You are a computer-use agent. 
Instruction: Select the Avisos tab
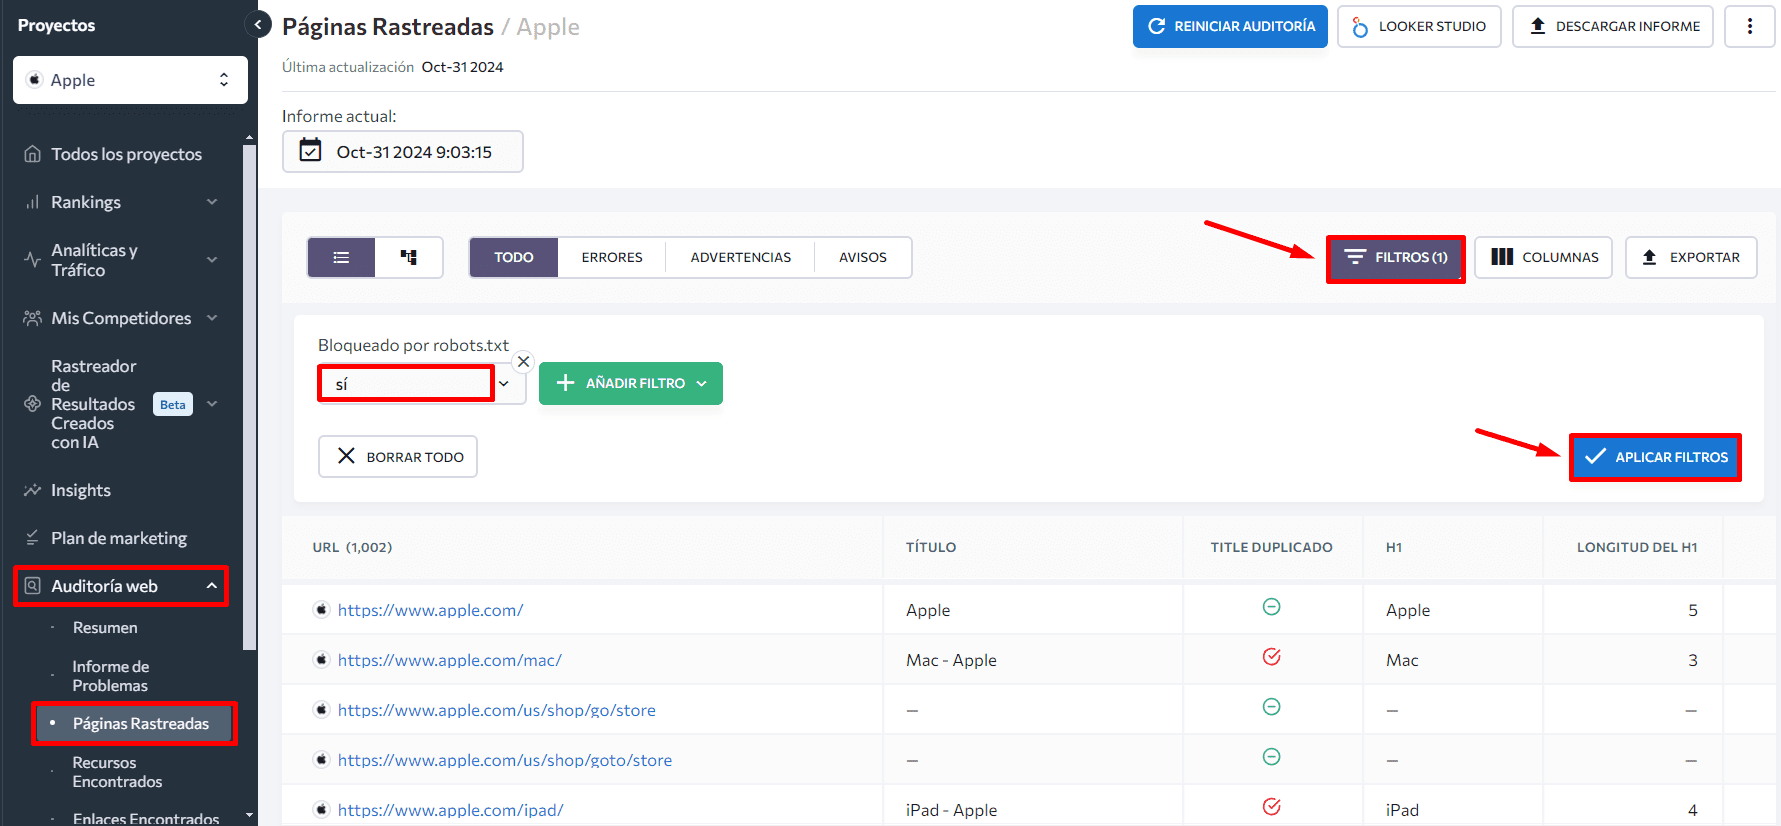[863, 257]
